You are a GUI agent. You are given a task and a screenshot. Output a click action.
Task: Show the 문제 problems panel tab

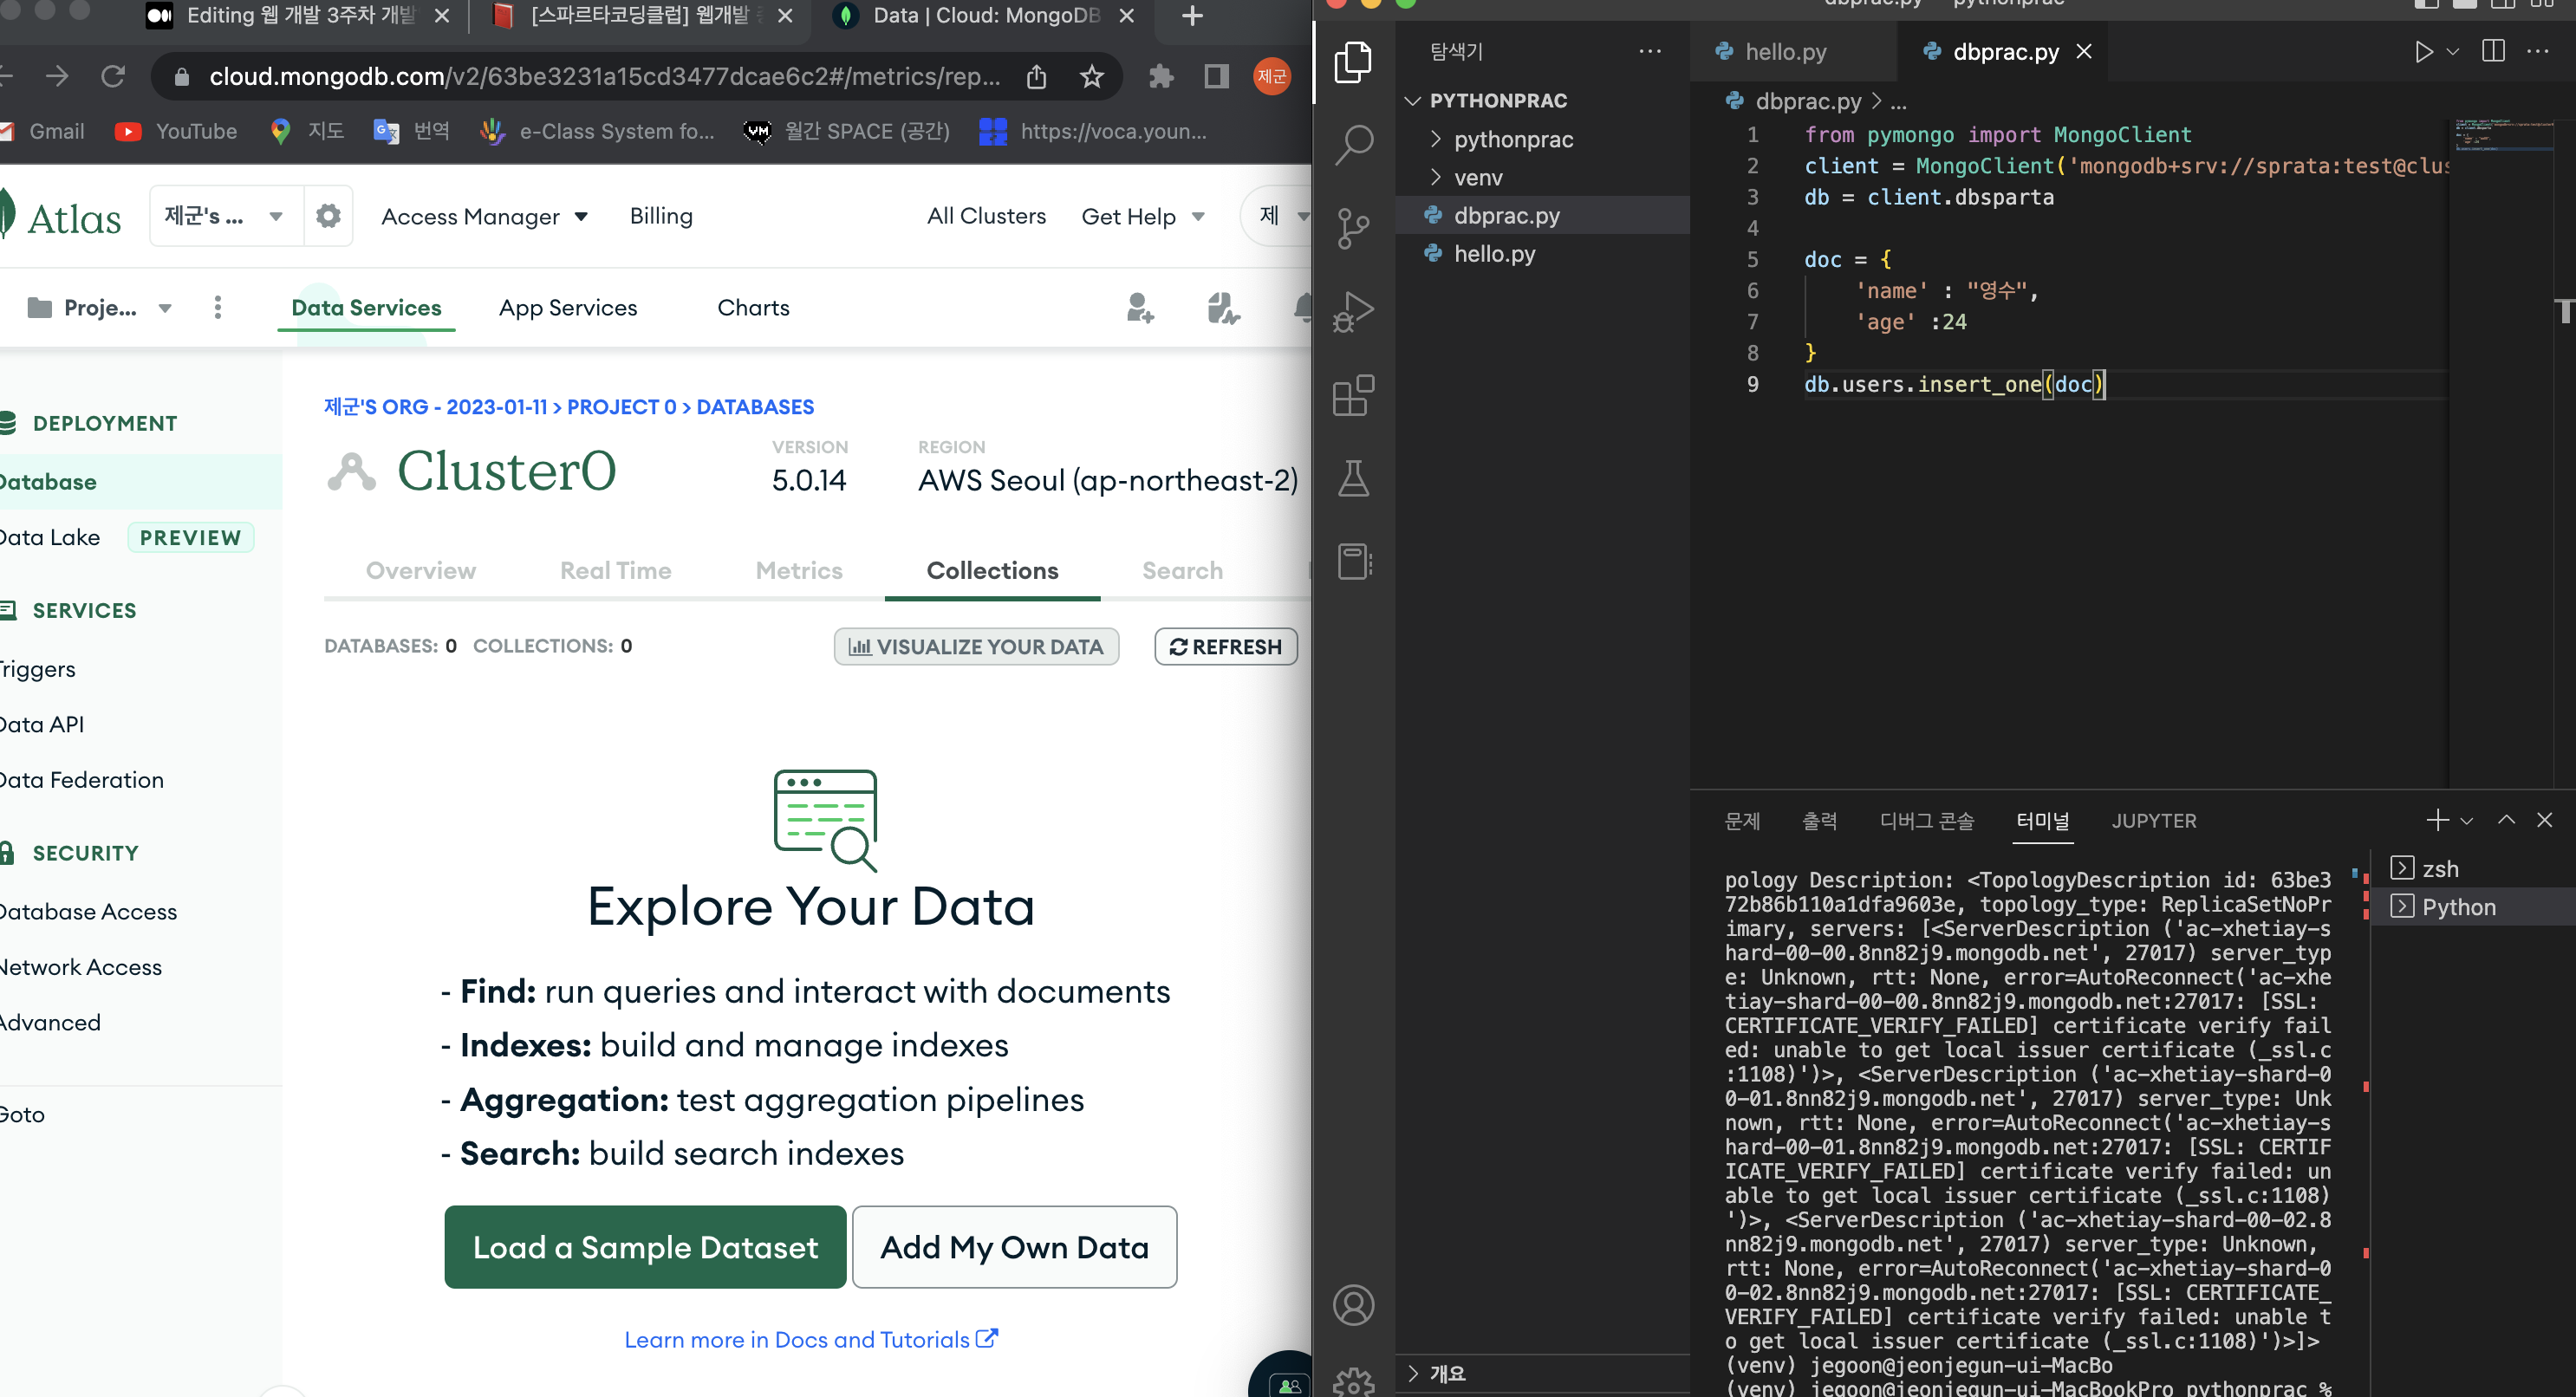coord(1742,821)
